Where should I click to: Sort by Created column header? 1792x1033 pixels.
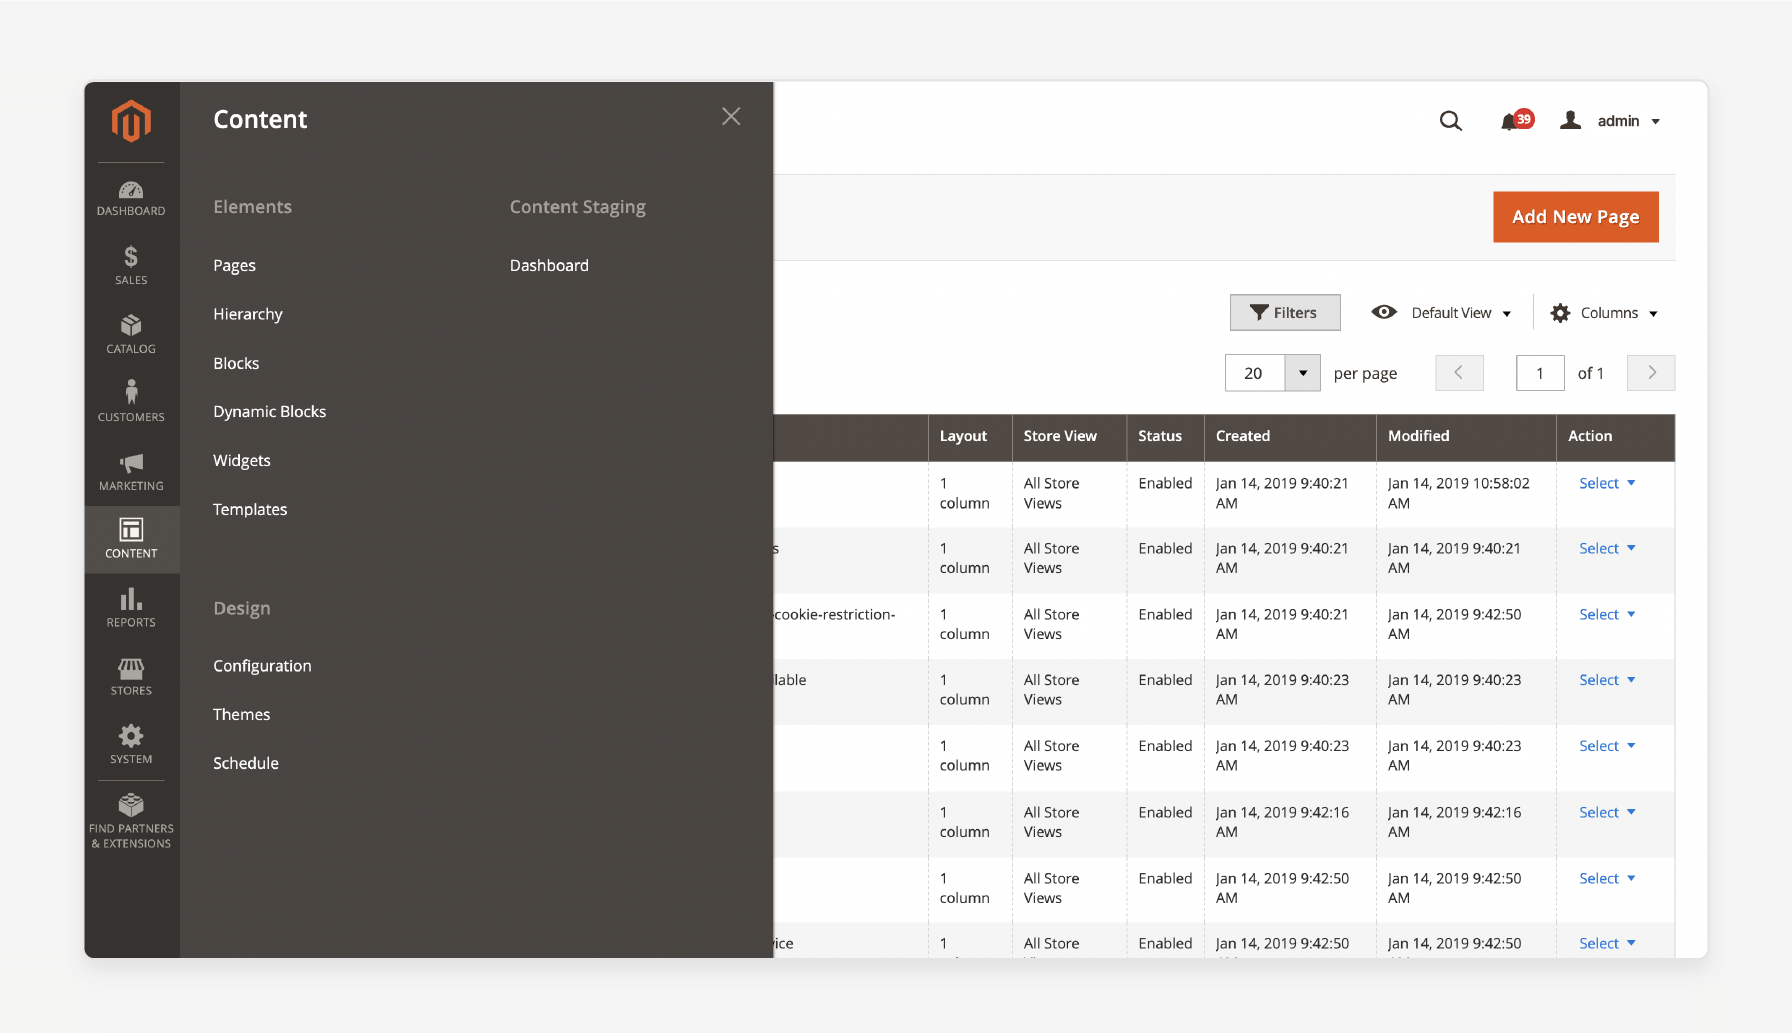(1290, 437)
